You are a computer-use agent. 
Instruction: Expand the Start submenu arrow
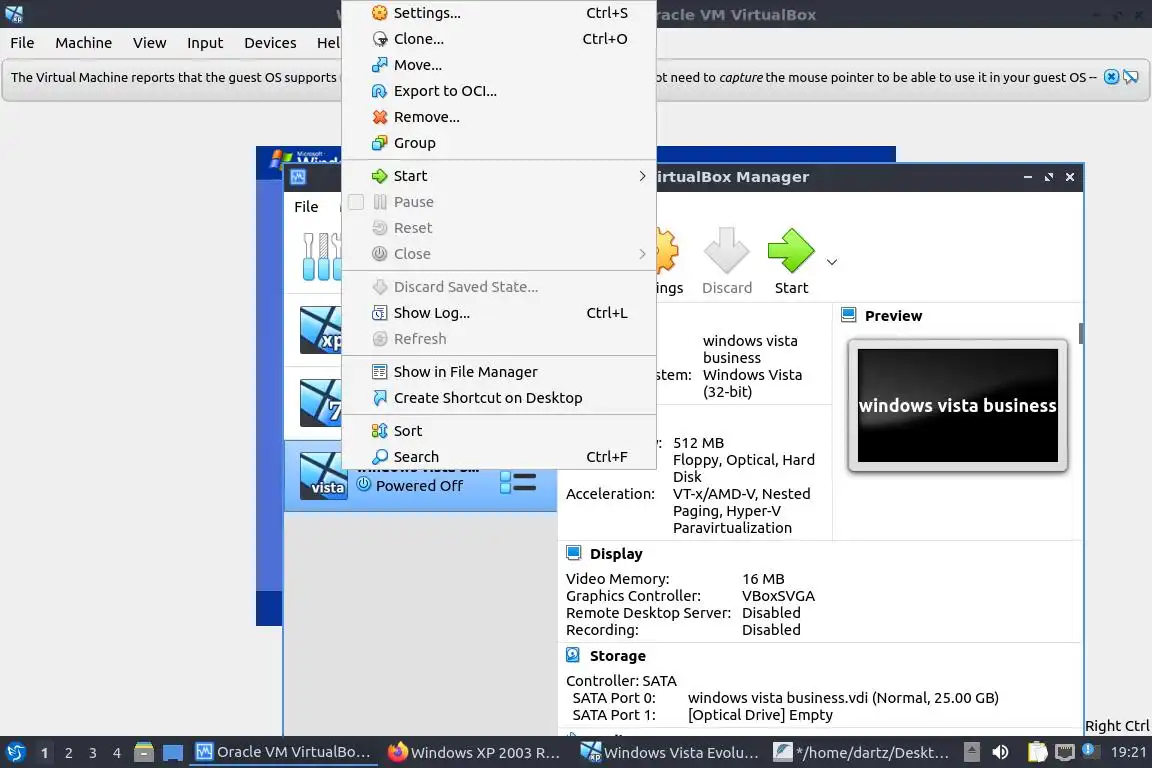pyautogui.click(x=642, y=176)
